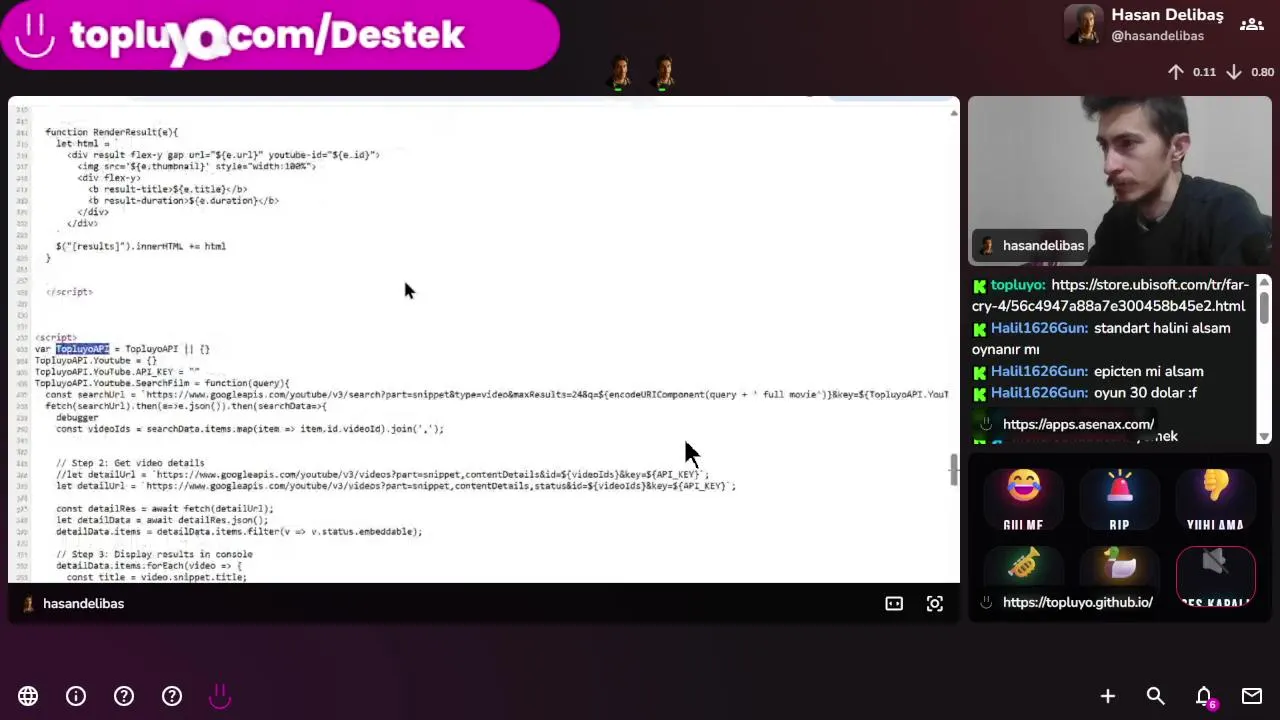The width and height of the screenshot is (1280, 720).
Task: Click the '<b result-duration>${e.duration}</b>' line
Action: [x=183, y=200]
